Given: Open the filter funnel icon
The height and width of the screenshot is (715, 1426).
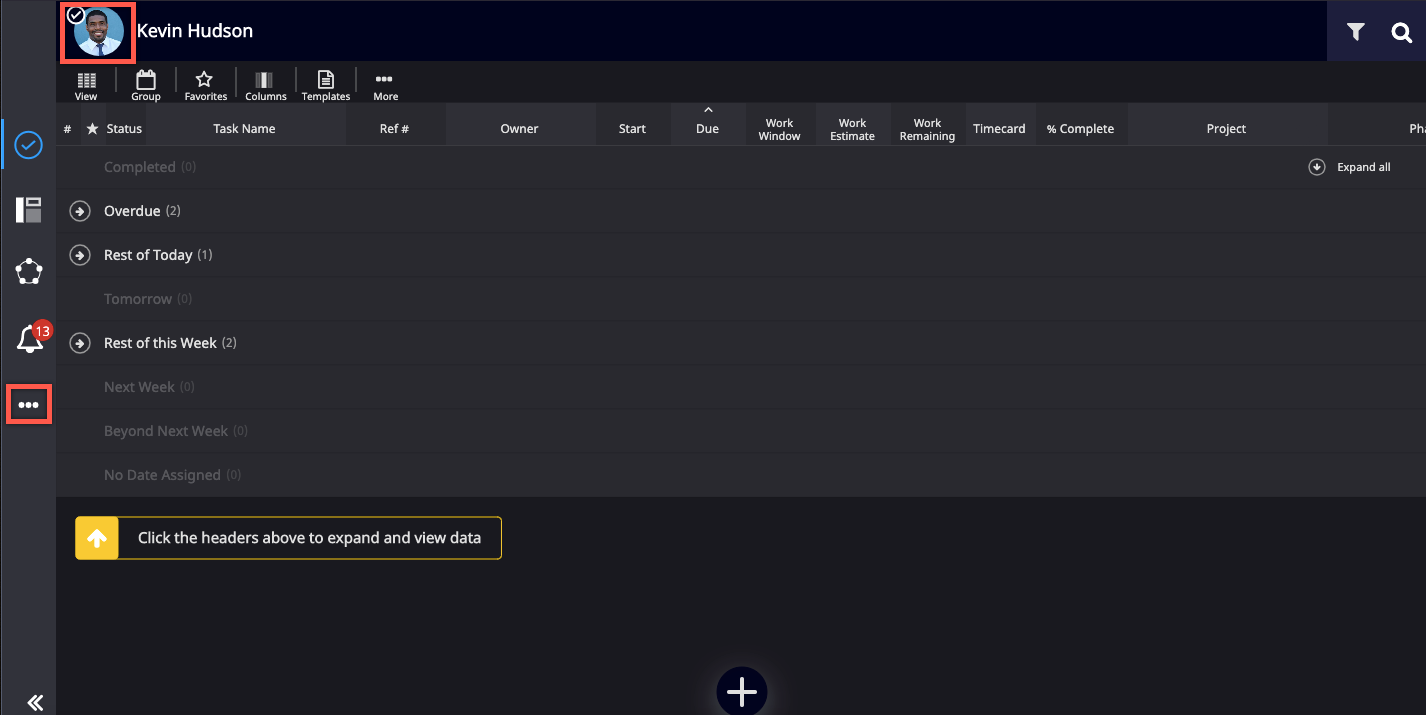Looking at the screenshot, I should (1355, 32).
